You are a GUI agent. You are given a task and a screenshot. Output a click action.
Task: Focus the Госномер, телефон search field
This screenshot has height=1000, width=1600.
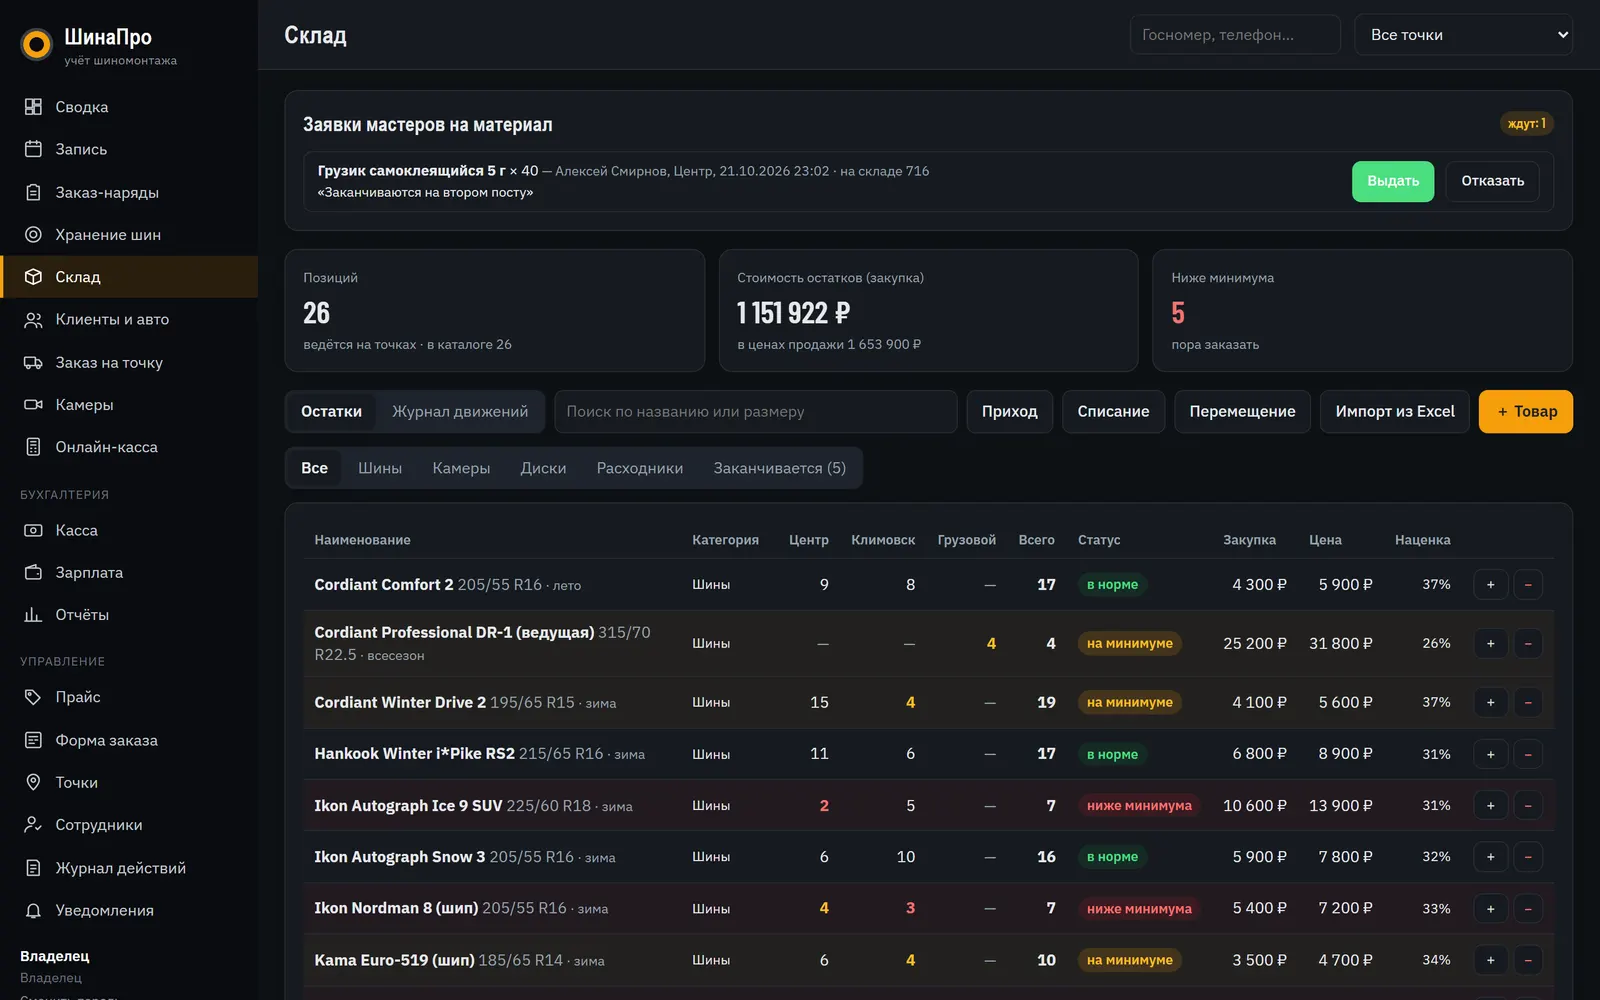click(x=1235, y=35)
